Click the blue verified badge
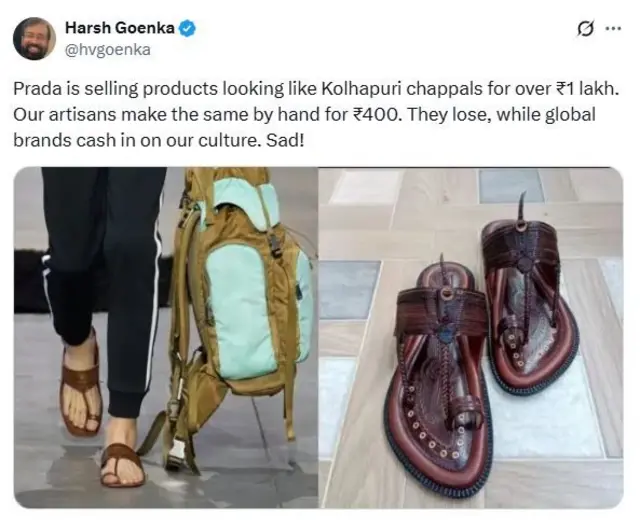 [187, 28]
